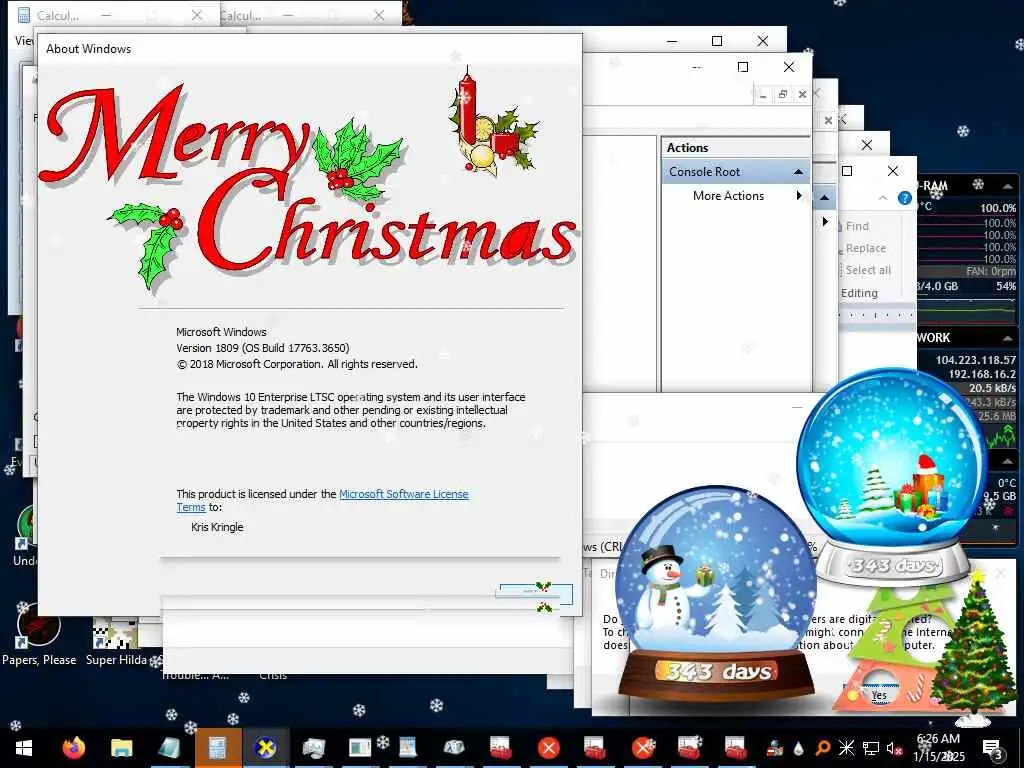Expand the More Actions submenu arrow
The height and width of the screenshot is (768, 1024).
pos(799,195)
